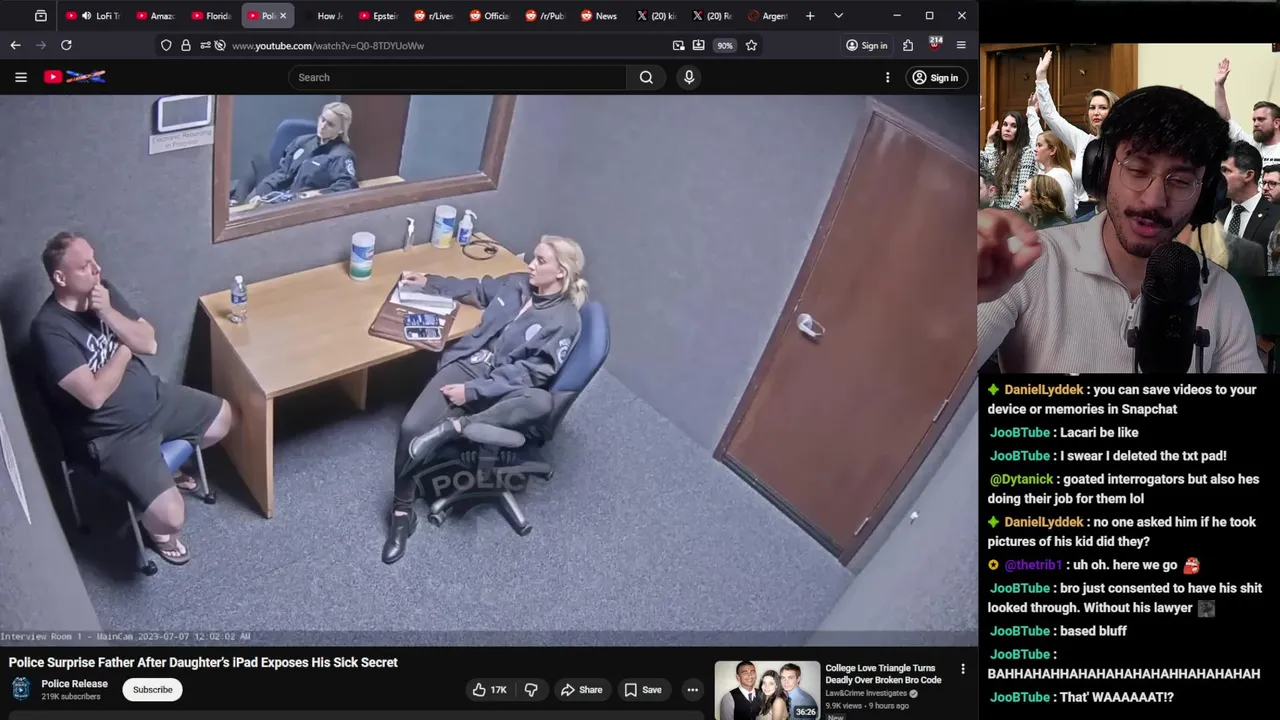Open the YouTube guide hamburger menu
This screenshot has width=1280, height=720.
(x=20, y=77)
